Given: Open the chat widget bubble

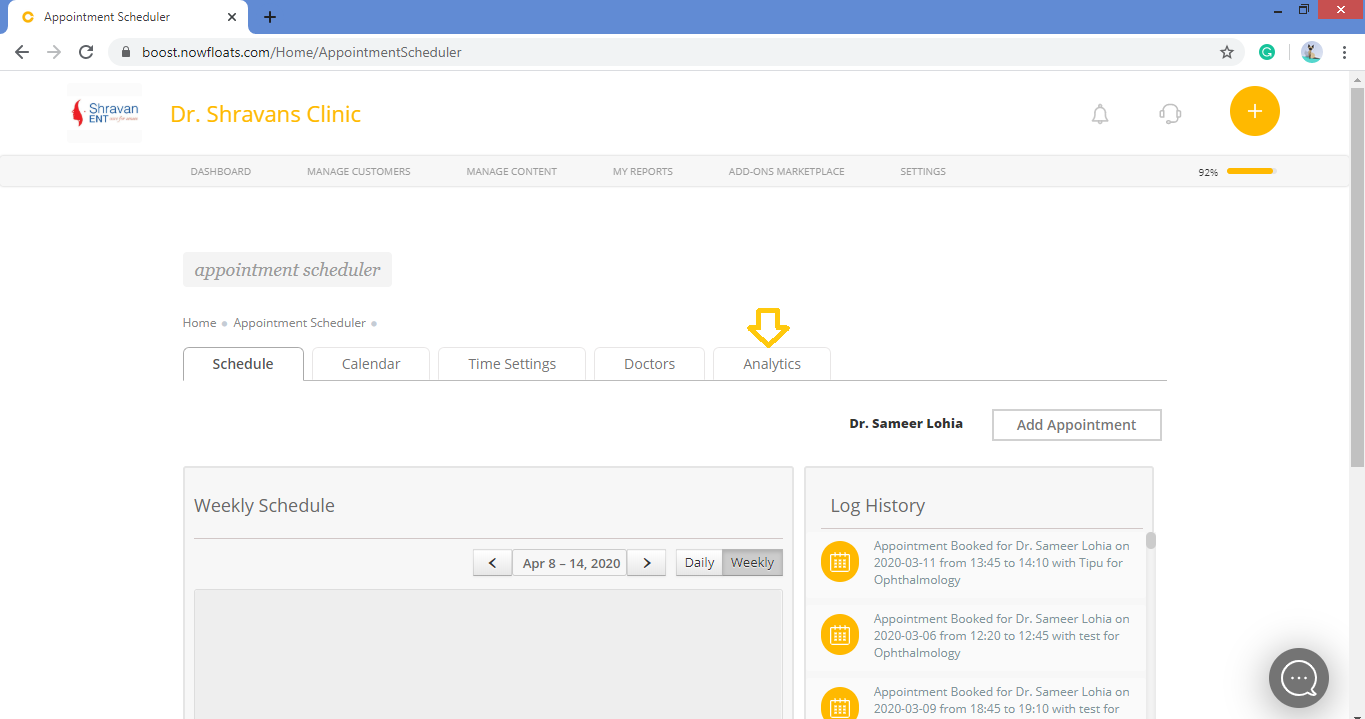Looking at the screenshot, I should click(1298, 678).
